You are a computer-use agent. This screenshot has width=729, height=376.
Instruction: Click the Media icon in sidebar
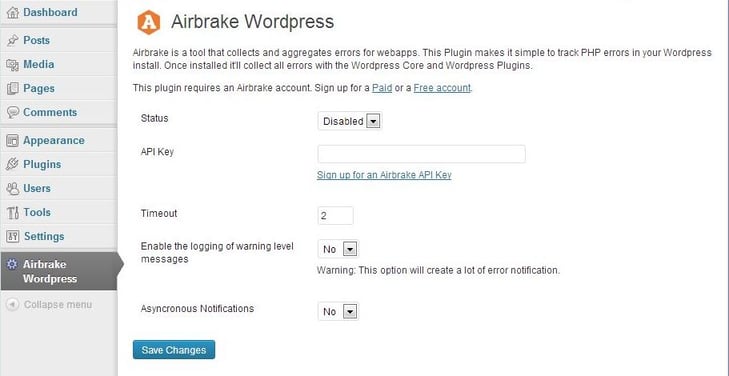point(13,65)
